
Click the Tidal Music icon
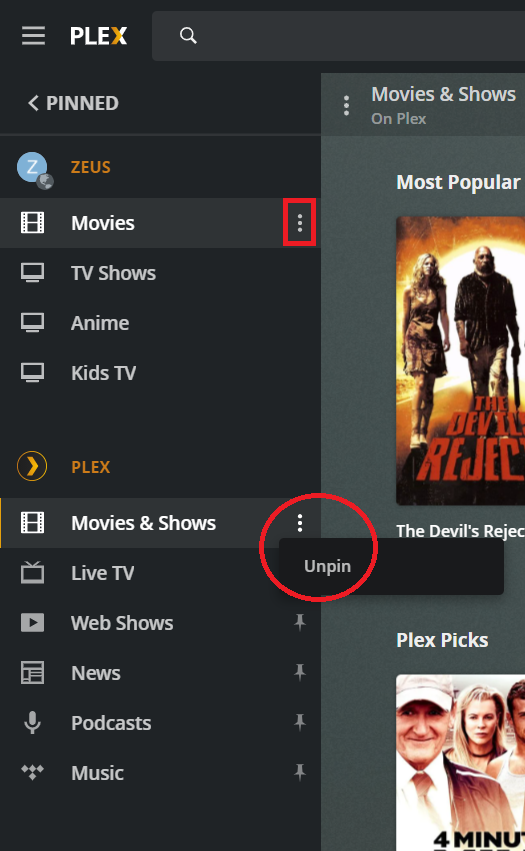pos(32,772)
